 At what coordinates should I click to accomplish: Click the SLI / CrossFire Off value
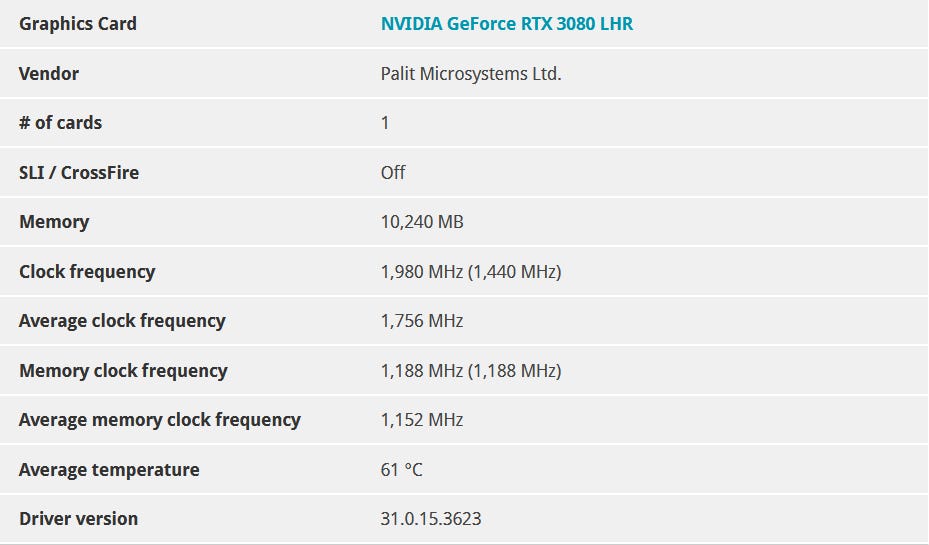393,173
